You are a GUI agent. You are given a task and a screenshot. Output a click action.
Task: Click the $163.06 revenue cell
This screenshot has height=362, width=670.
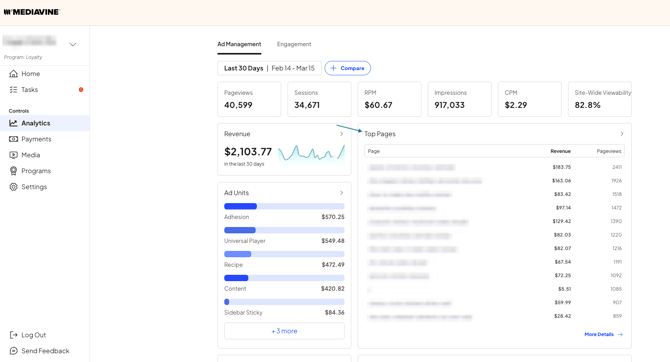[x=561, y=181]
